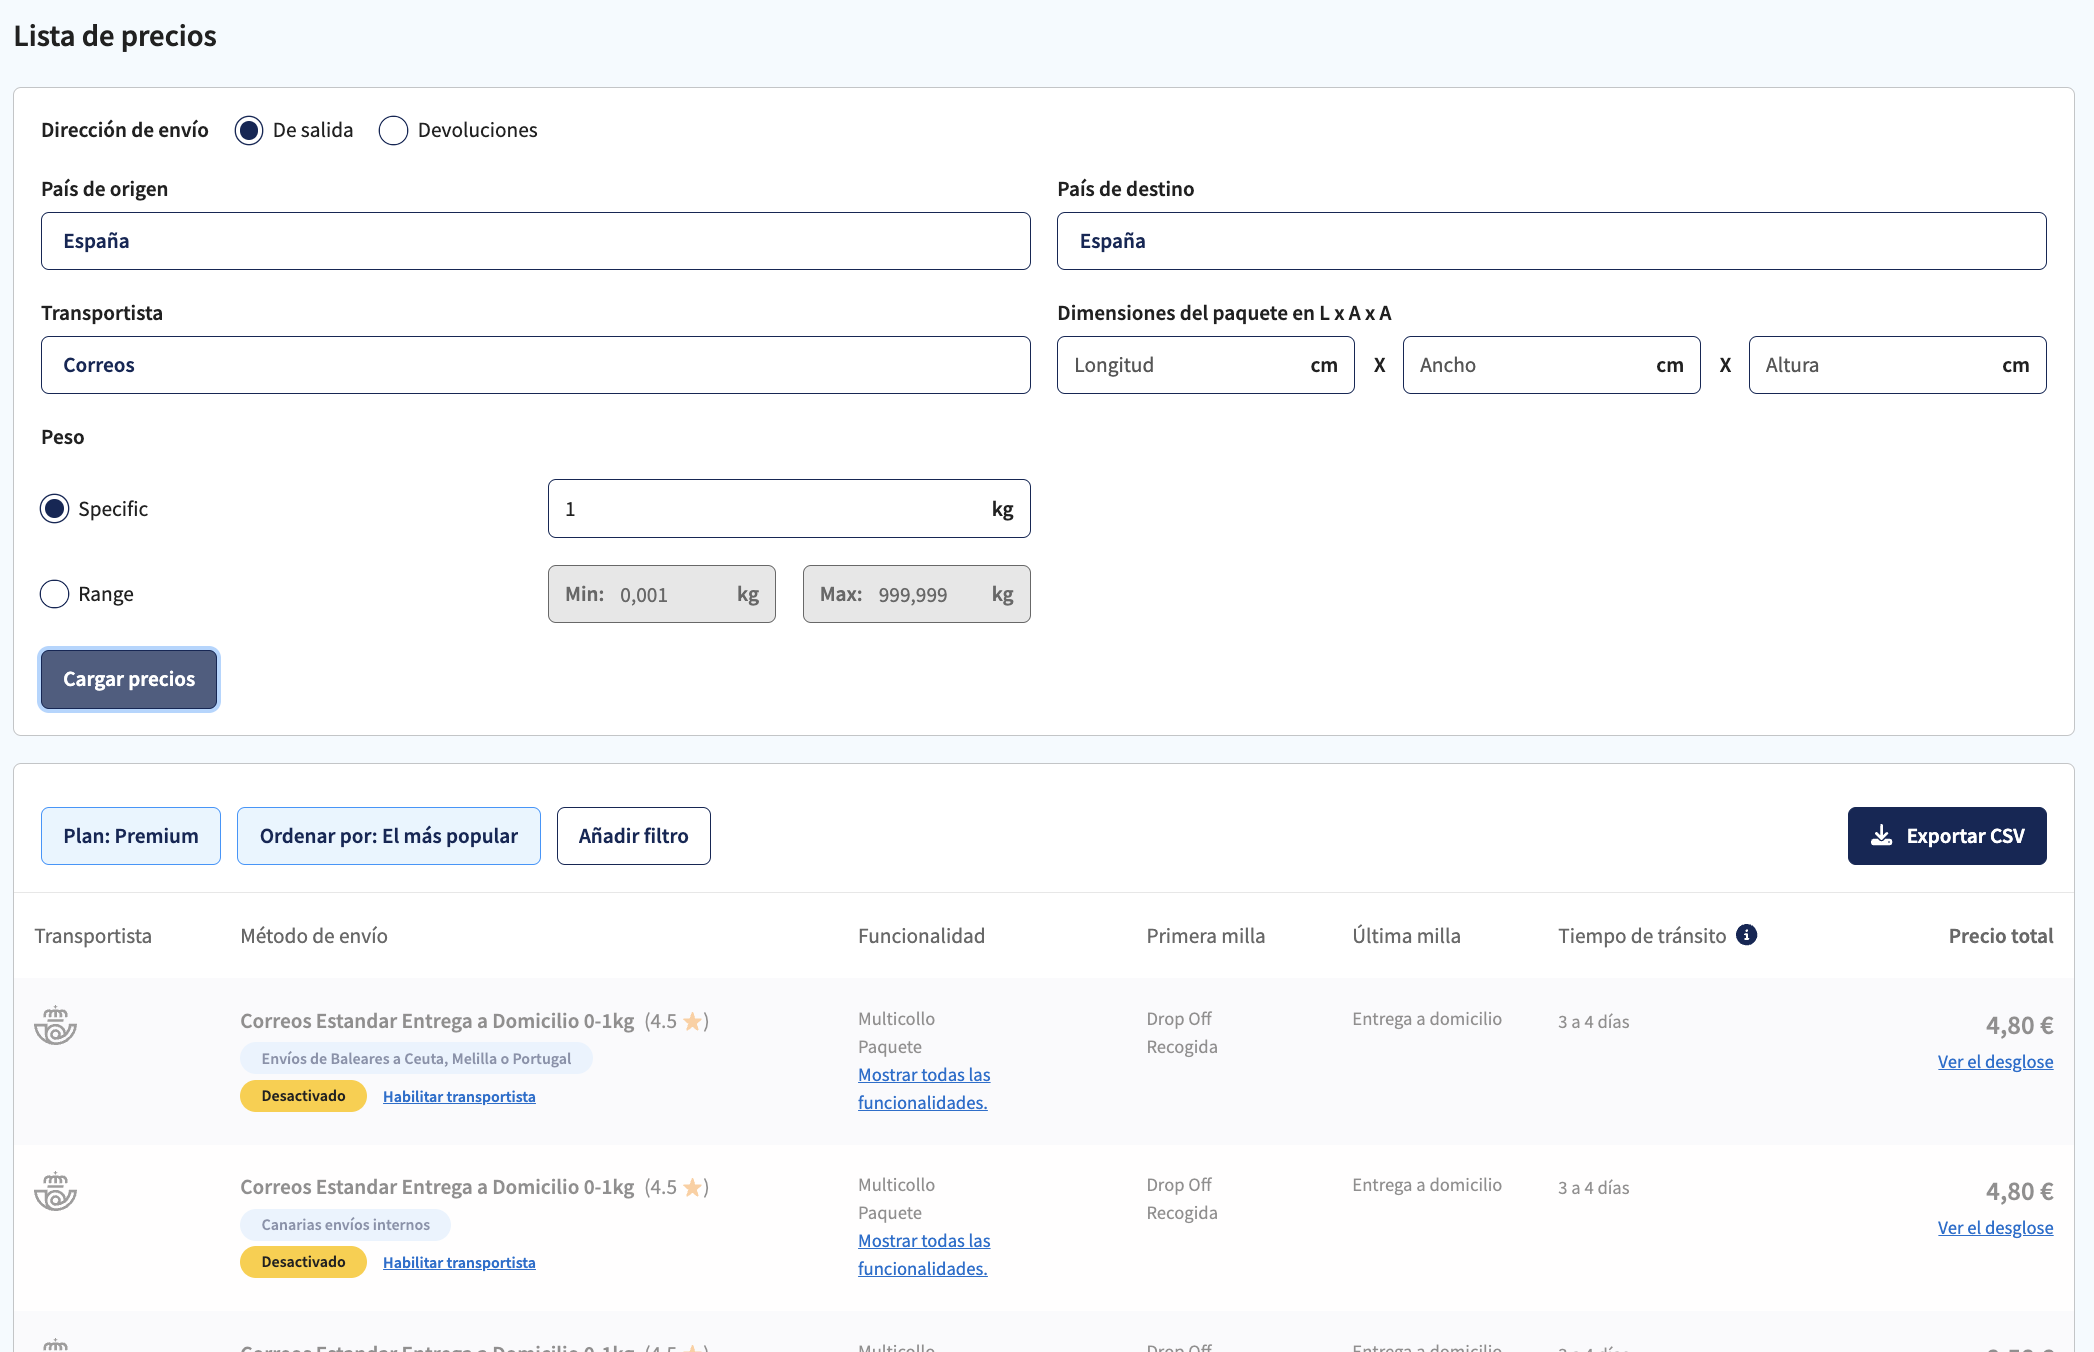Open the Plan: Premium filter
The width and height of the screenshot is (2094, 1352).
click(131, 836)
